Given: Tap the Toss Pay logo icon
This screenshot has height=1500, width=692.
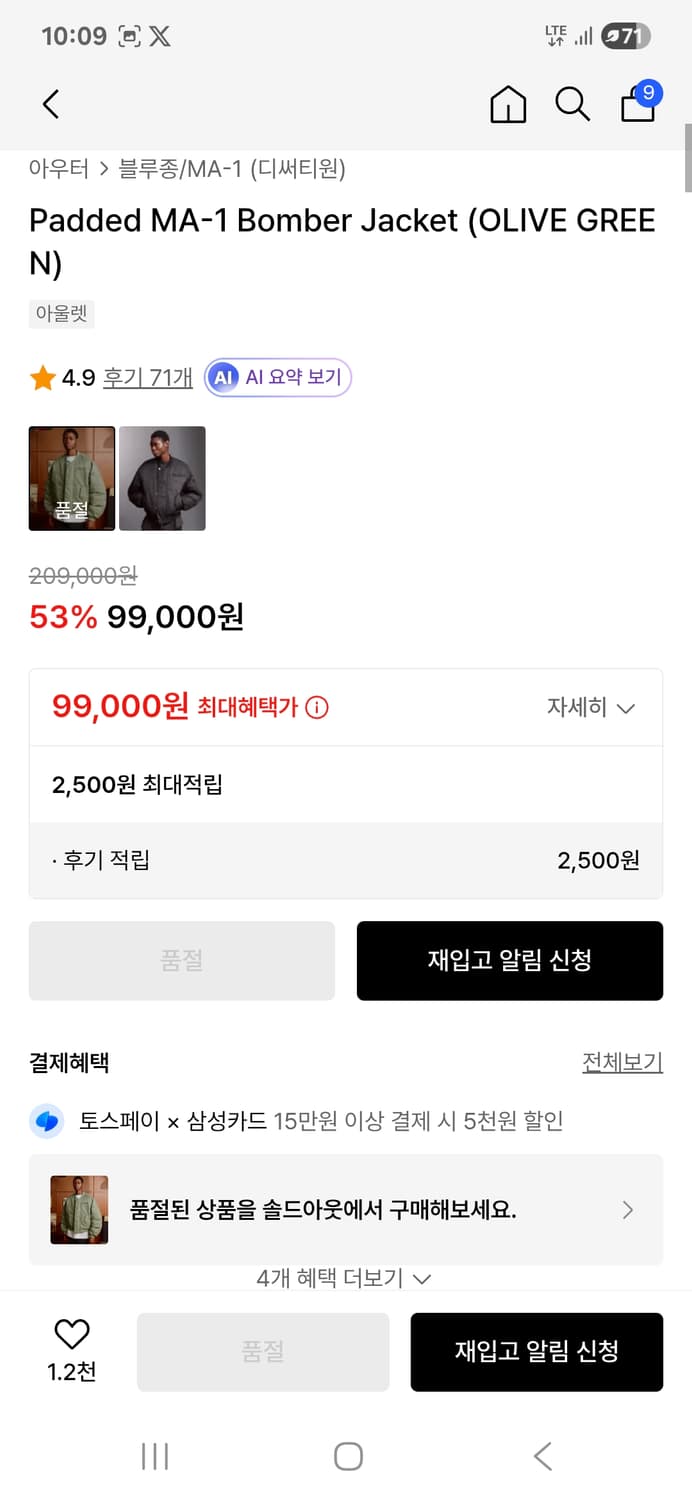Looking at the screenshot, I should click(x=46, y=1122).
